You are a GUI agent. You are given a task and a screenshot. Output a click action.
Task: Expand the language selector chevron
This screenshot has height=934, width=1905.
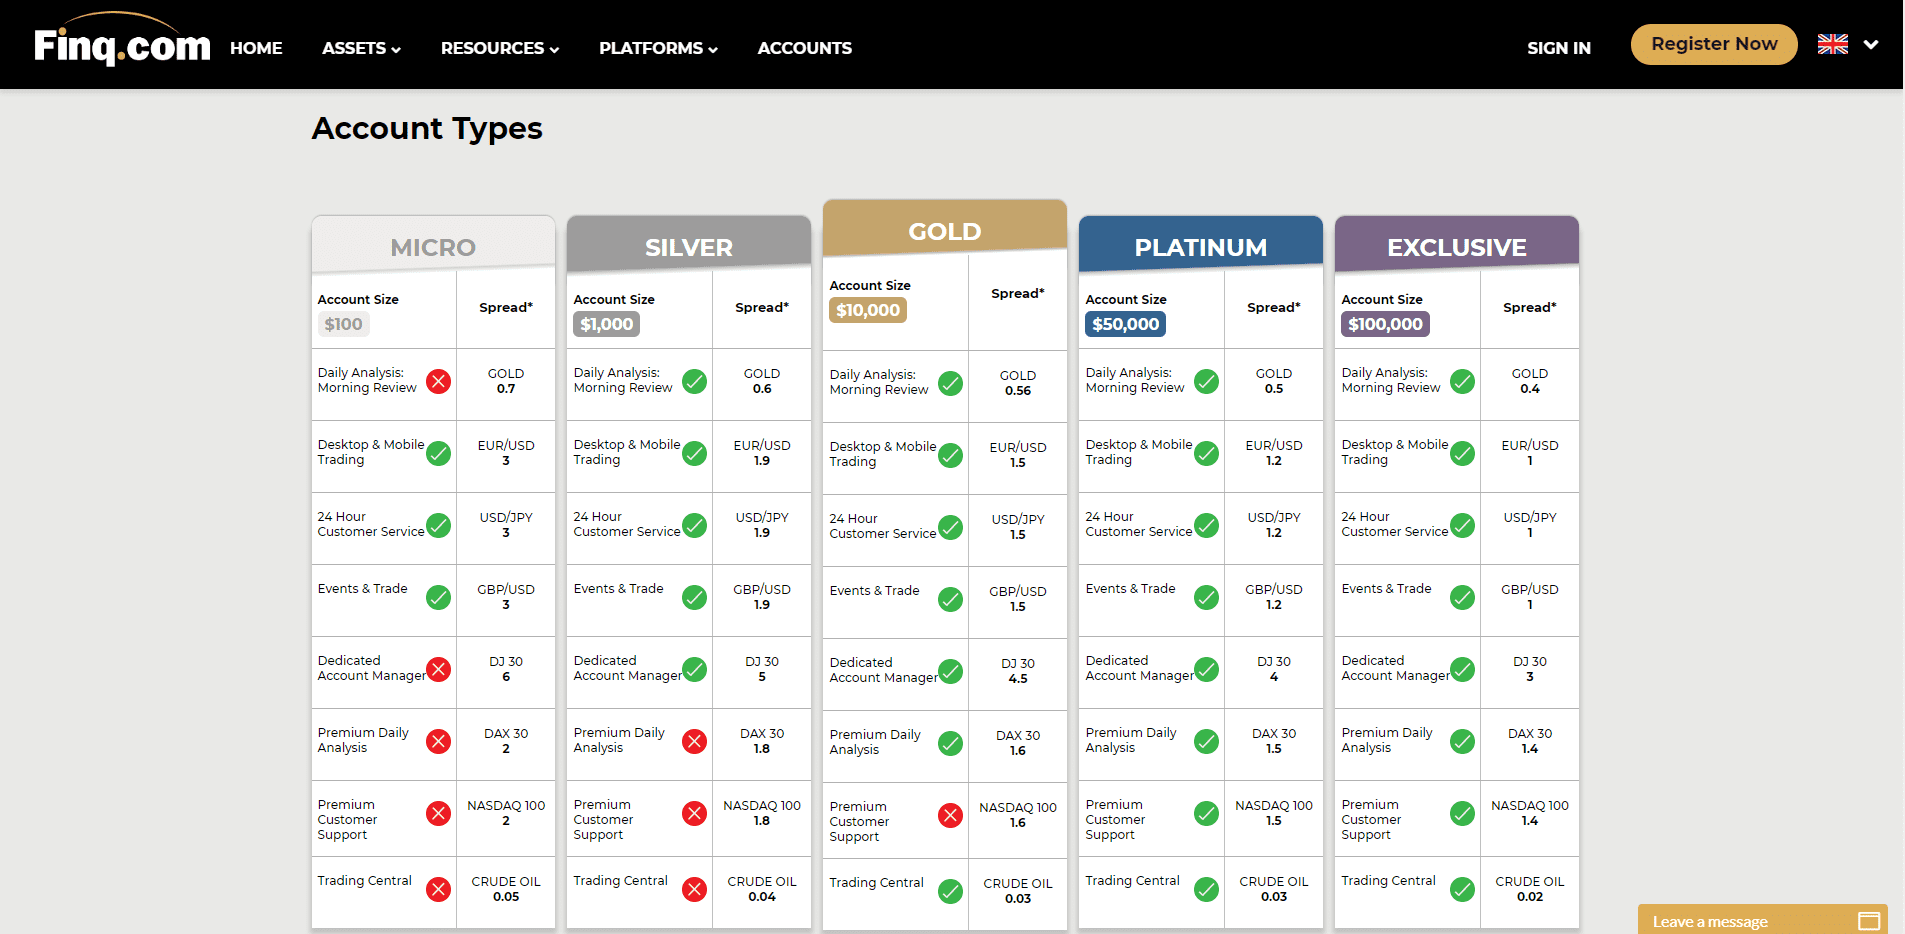tap(1871, 44)
